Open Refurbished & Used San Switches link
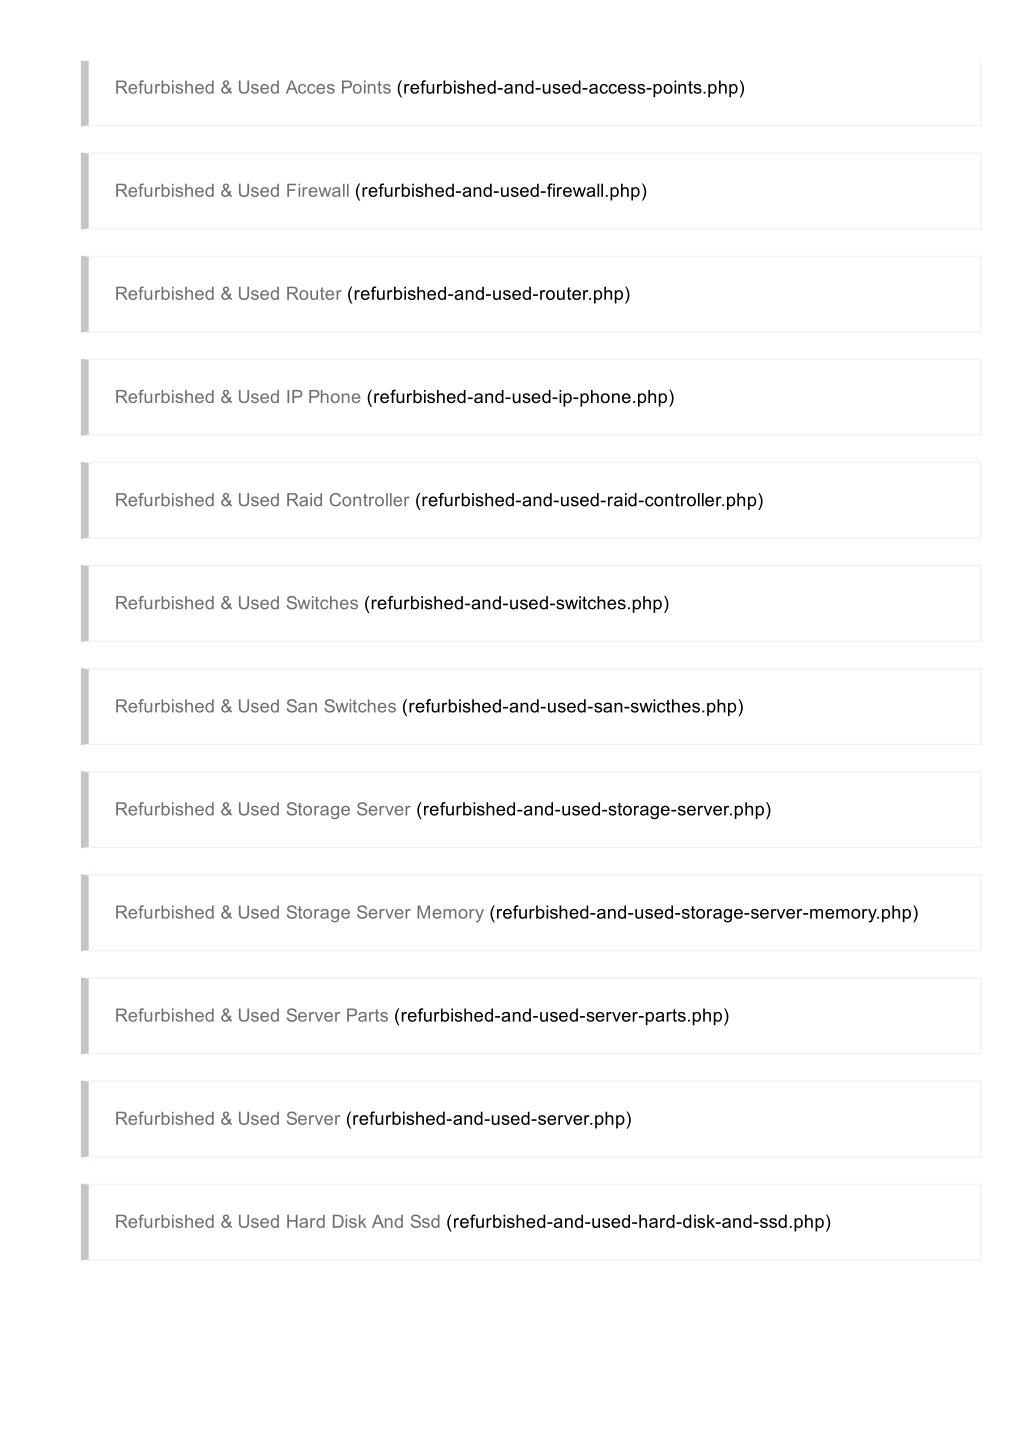Viewport: 1024px width, 1449px height. click(255, 706)
